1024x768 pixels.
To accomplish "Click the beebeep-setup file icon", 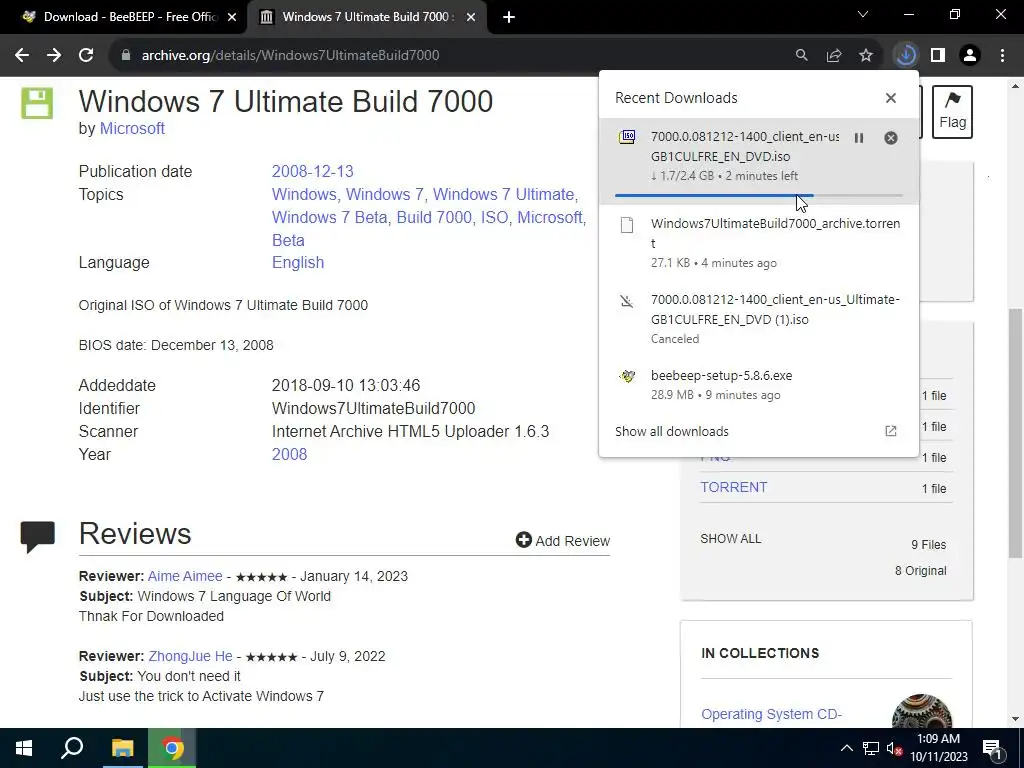I will 628,376.
